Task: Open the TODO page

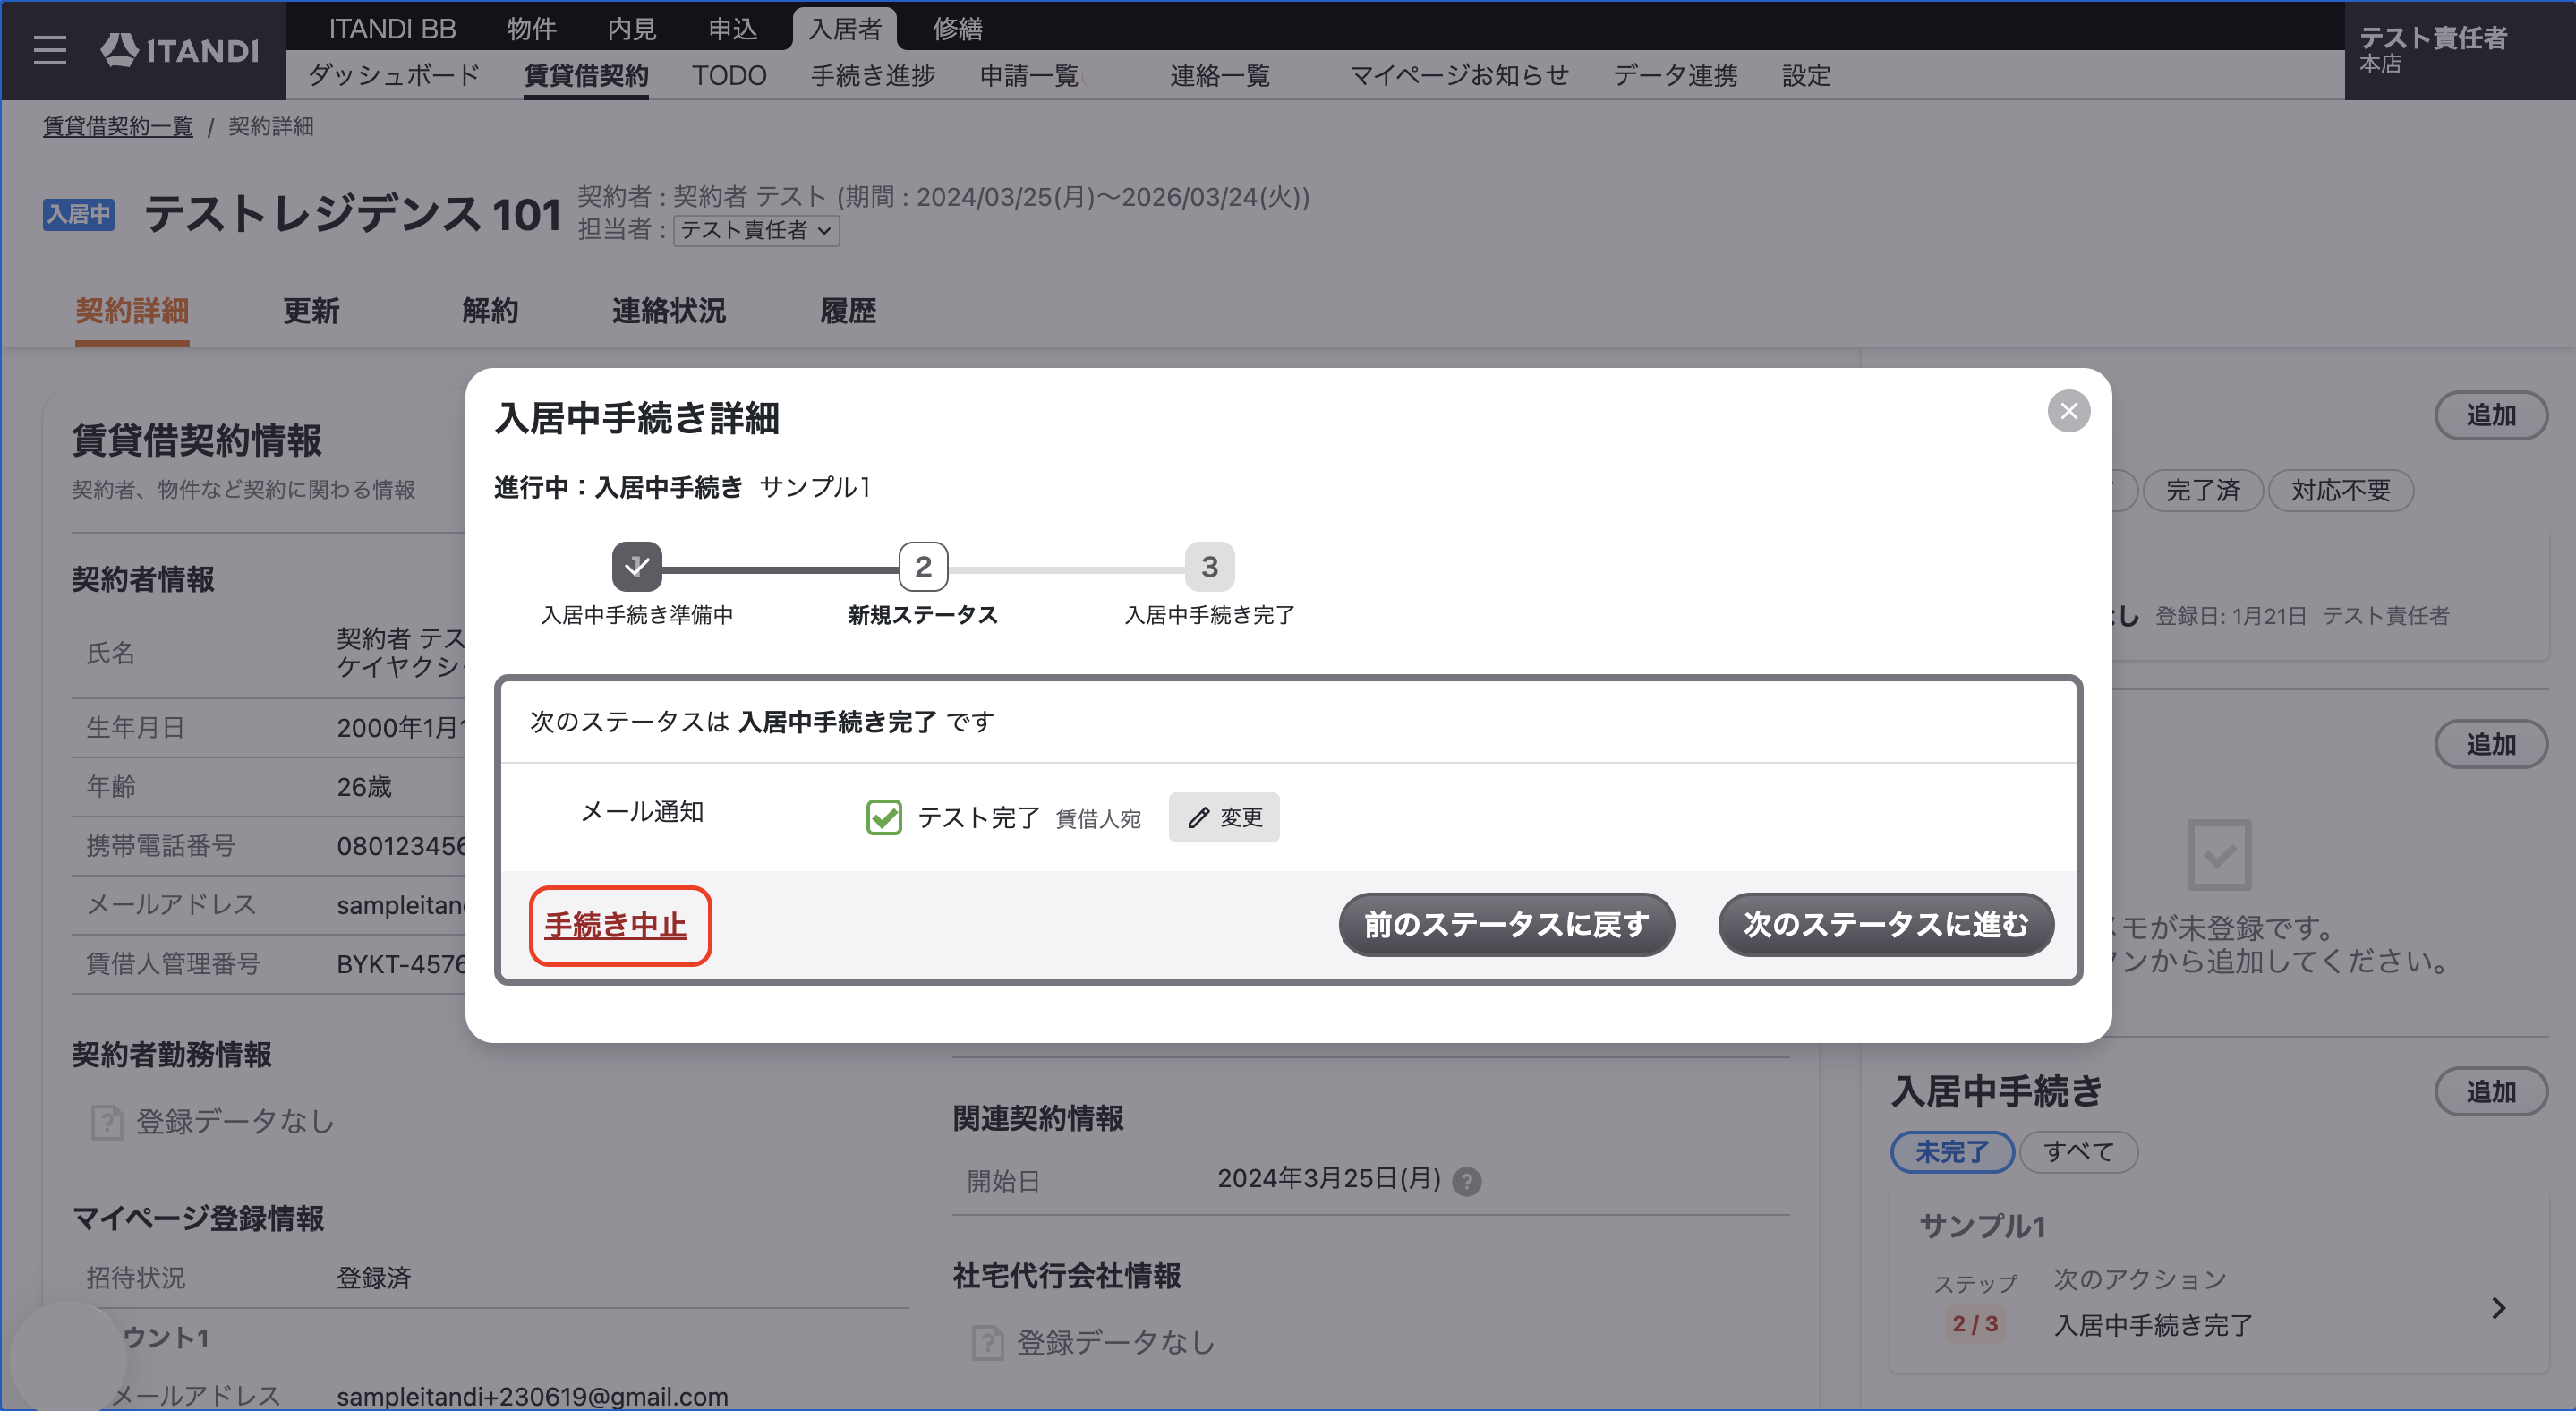Action: [729, 75]
